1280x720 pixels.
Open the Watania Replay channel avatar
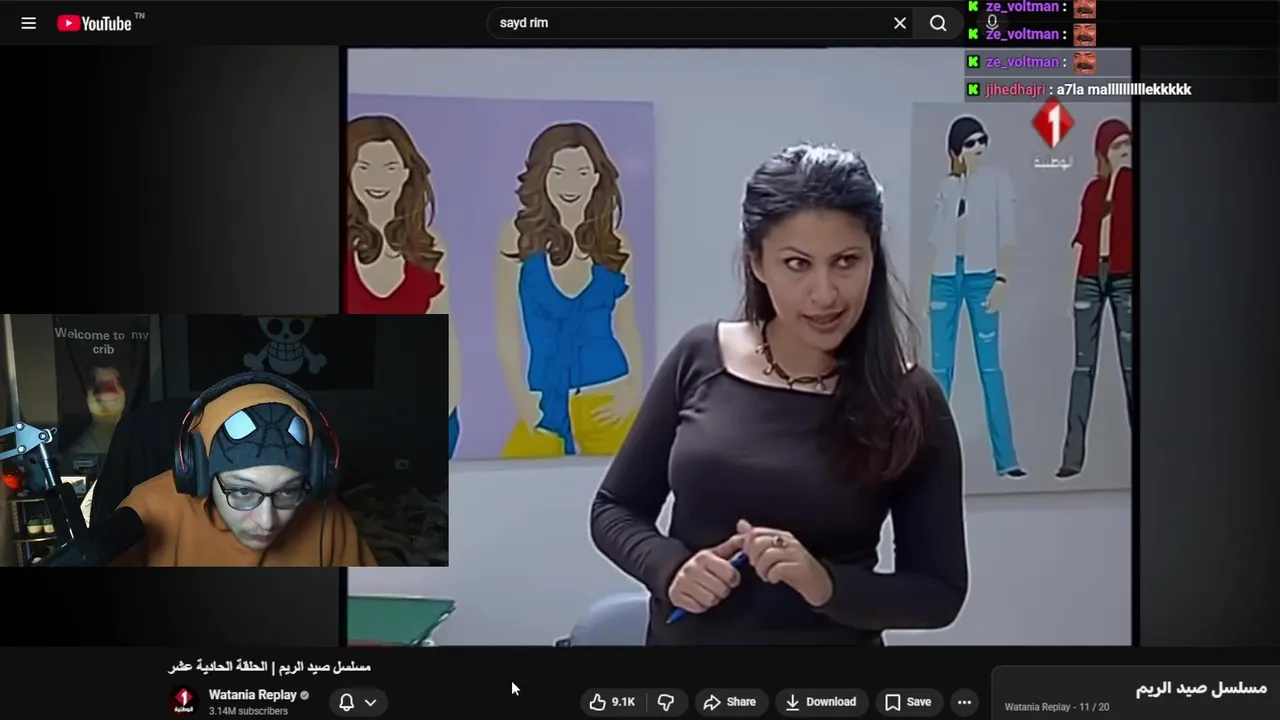(x=184, y=701)
